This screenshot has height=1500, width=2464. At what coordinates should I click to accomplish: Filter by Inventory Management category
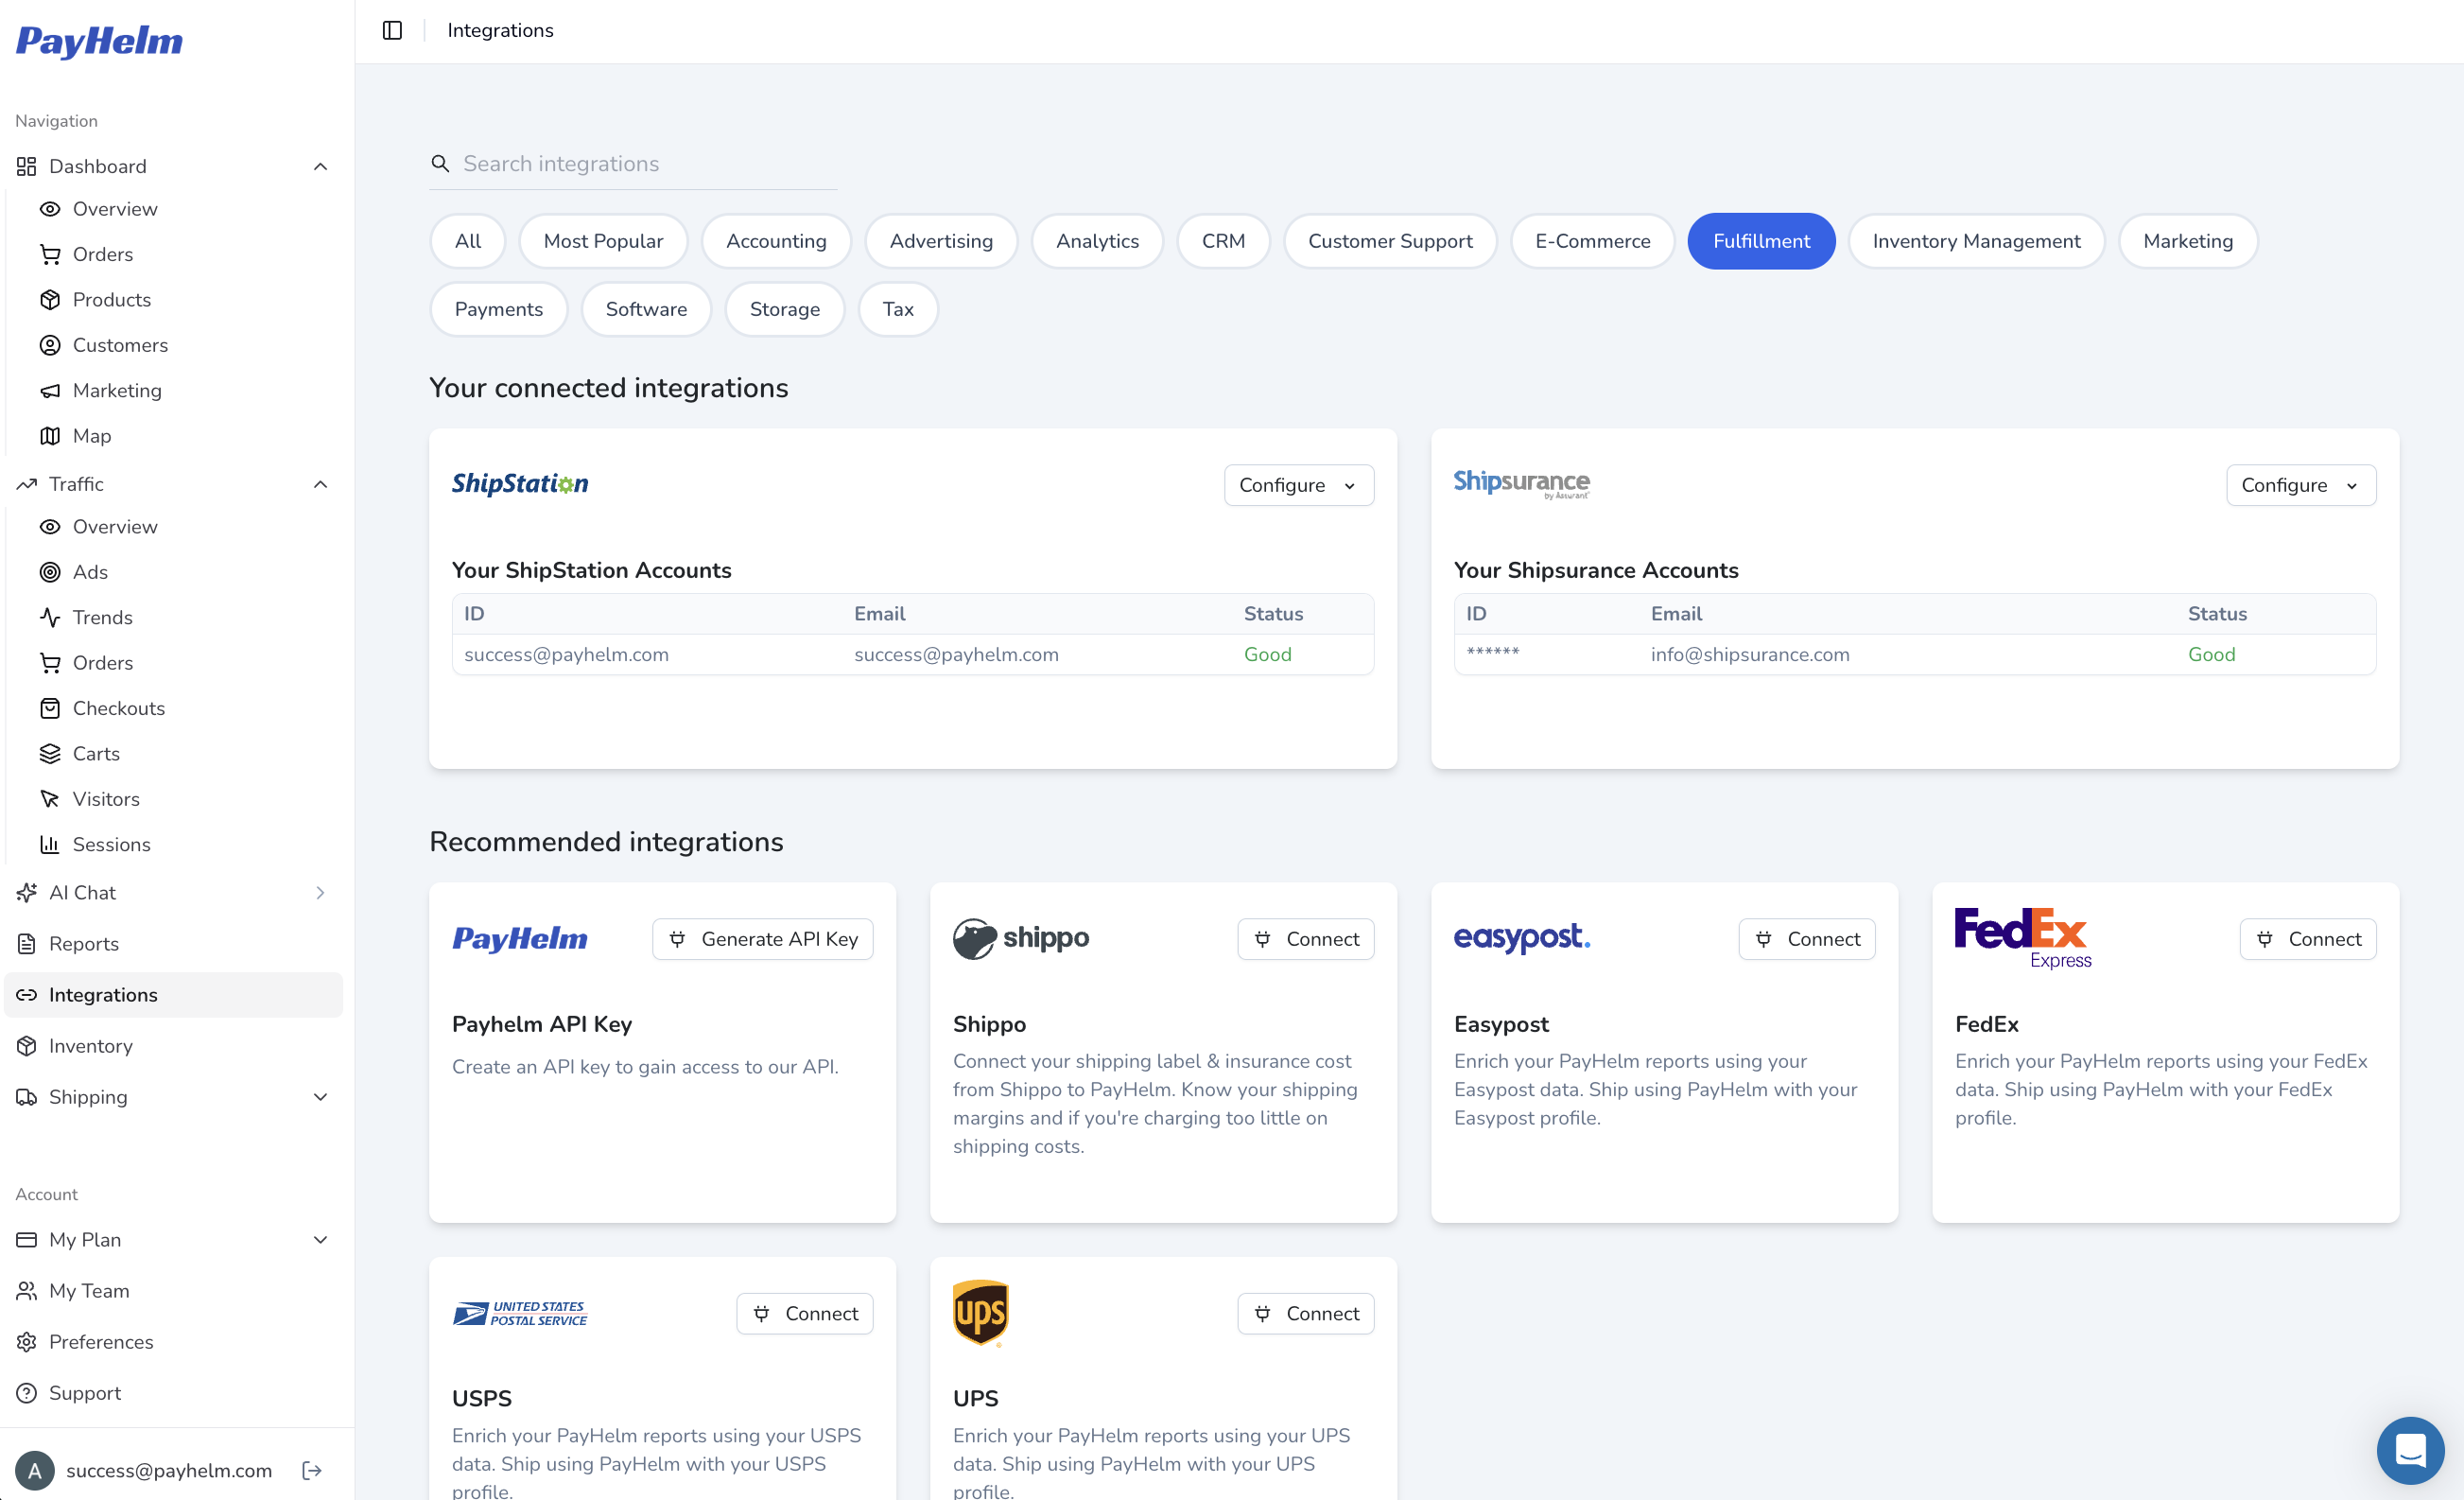[x=1976, y=241]
